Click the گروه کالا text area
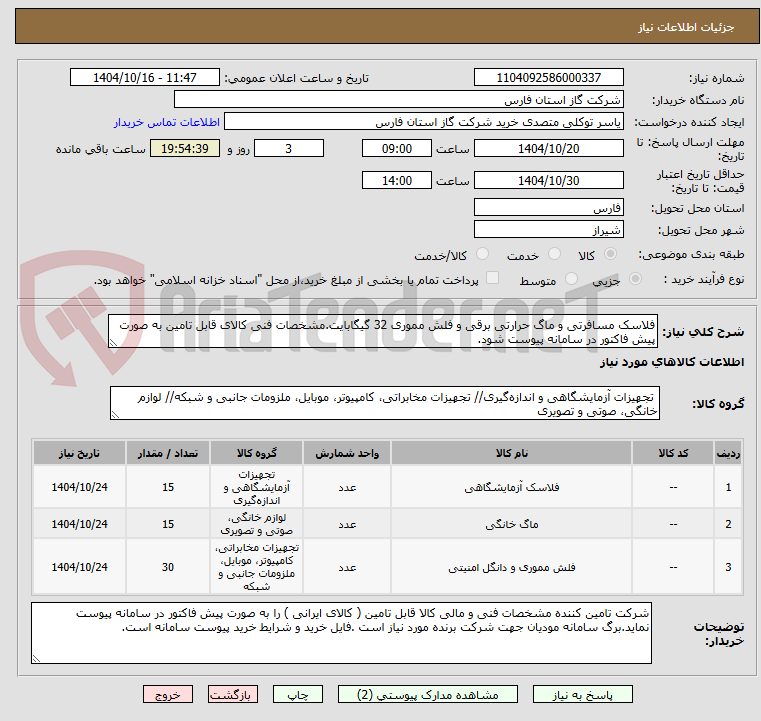The width and height of the screenshot is (761, 721). 384,404
